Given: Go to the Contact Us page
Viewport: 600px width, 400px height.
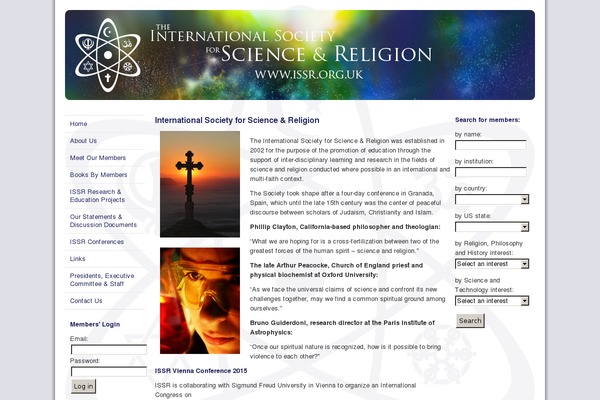Looking at the screenshot, I should (86, 301).
